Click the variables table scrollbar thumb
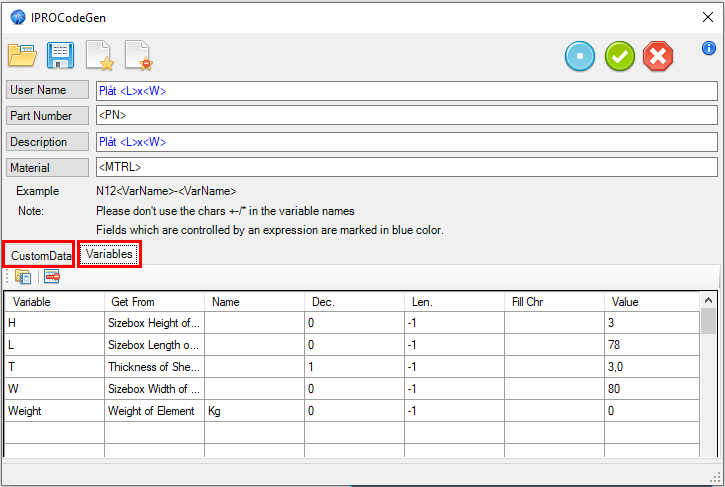The image size is (725, 487). point(708,321)
